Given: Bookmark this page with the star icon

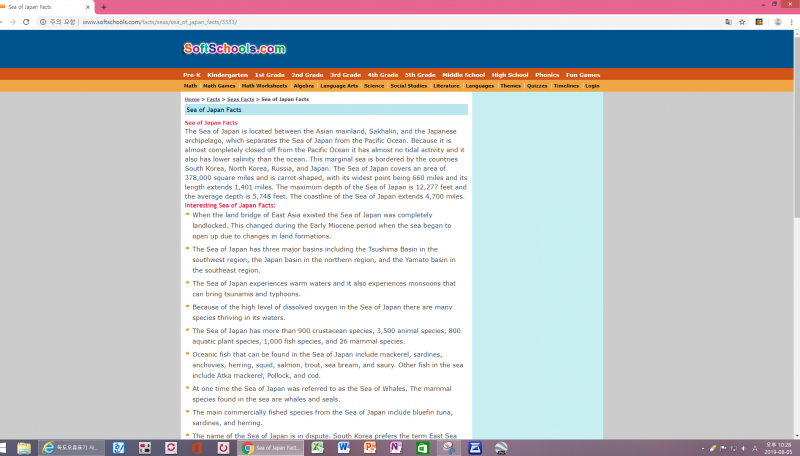Looking at the screenshot, I should click(x=742, y=21).
